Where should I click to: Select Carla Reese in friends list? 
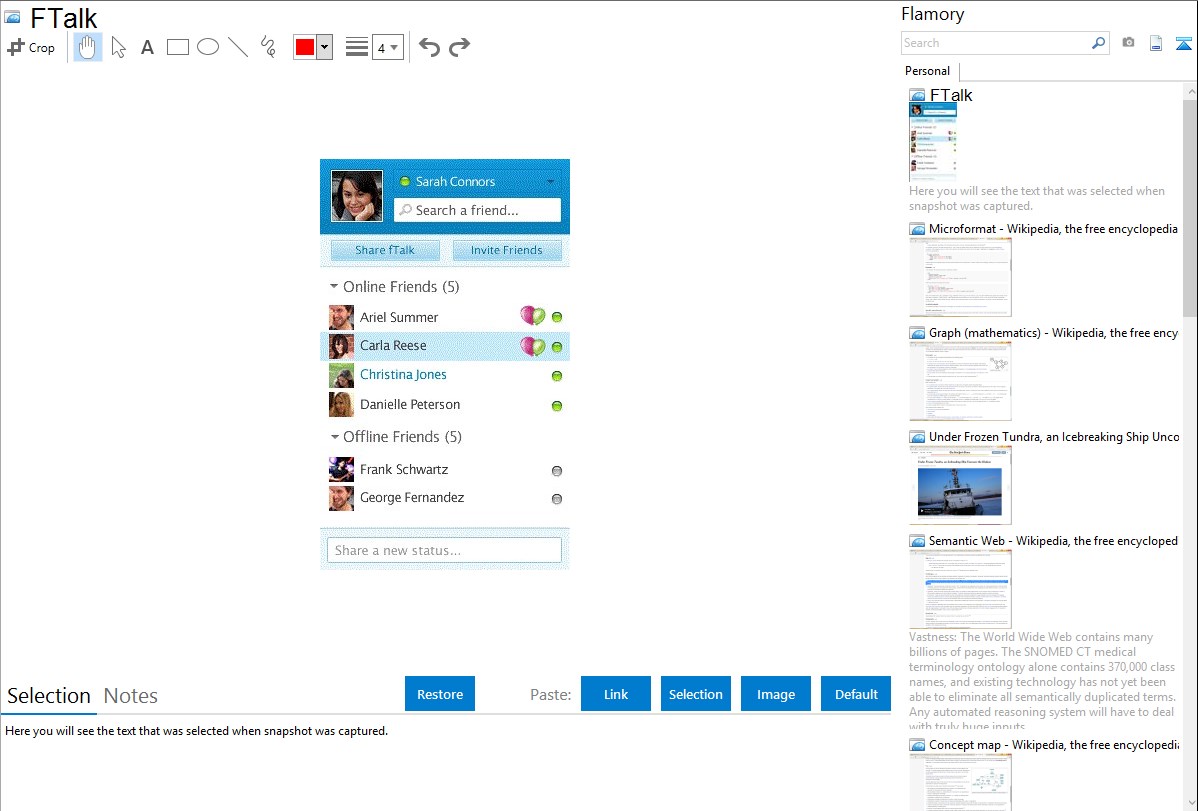pyautogui.click(x=445, y=345)
